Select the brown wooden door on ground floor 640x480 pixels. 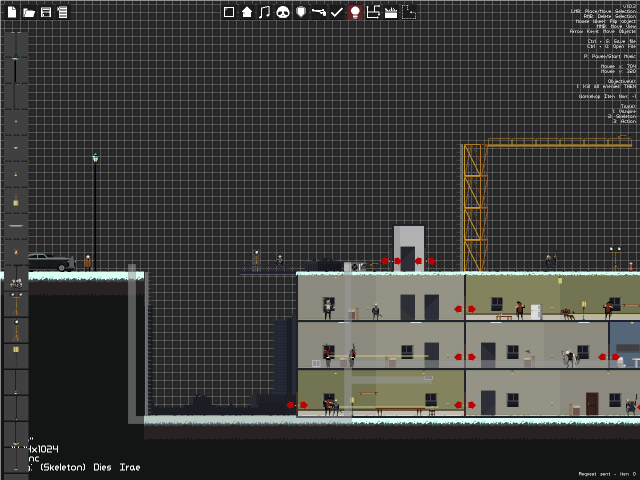click(592, 404)
